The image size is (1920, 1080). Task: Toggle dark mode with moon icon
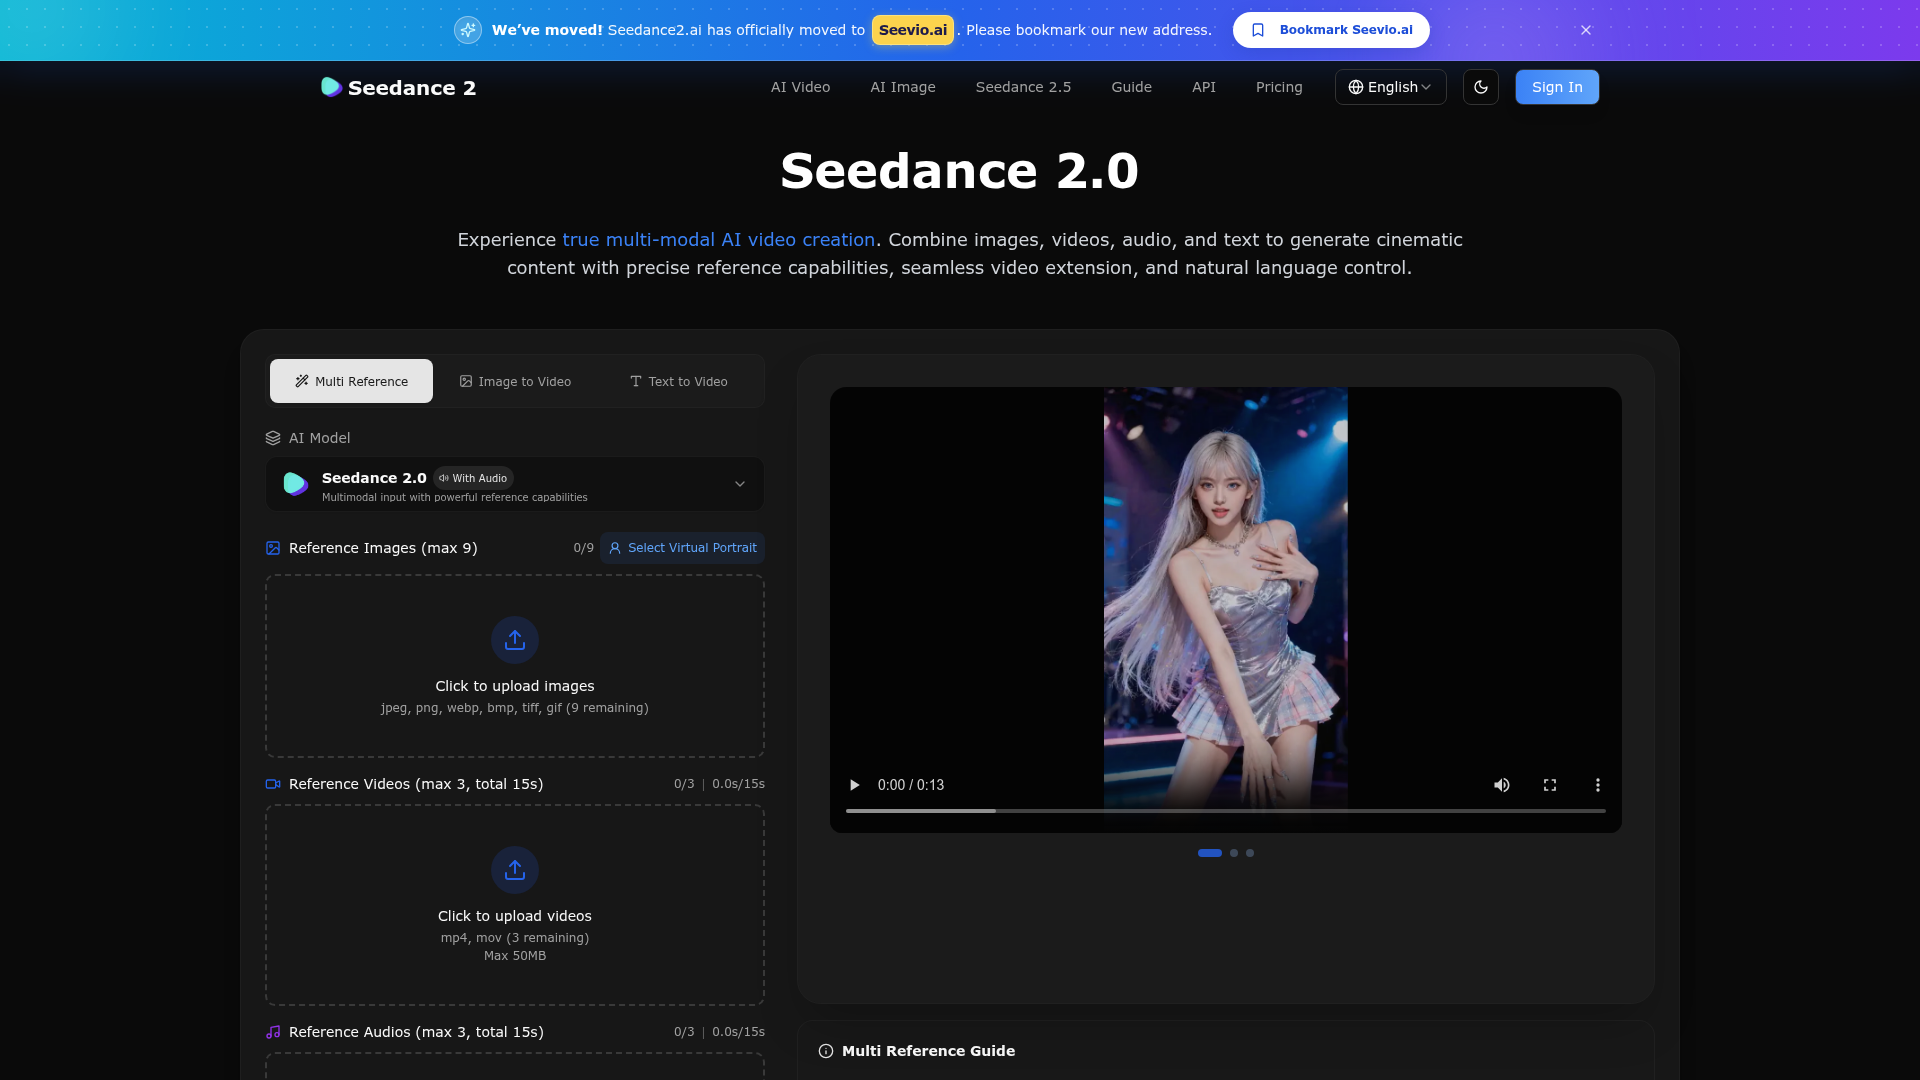(x=1481, y=87)
